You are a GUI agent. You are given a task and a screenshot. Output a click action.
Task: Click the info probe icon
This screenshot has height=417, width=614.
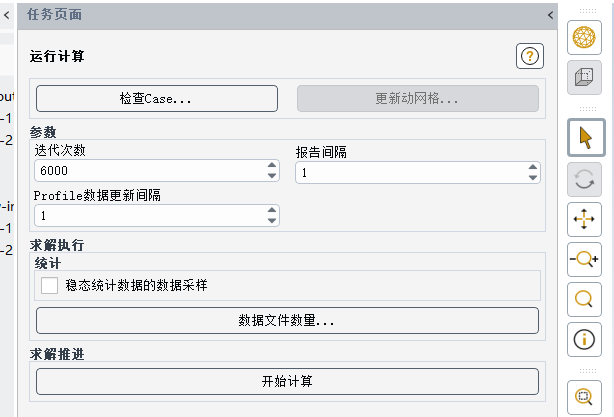pos(584,339)
